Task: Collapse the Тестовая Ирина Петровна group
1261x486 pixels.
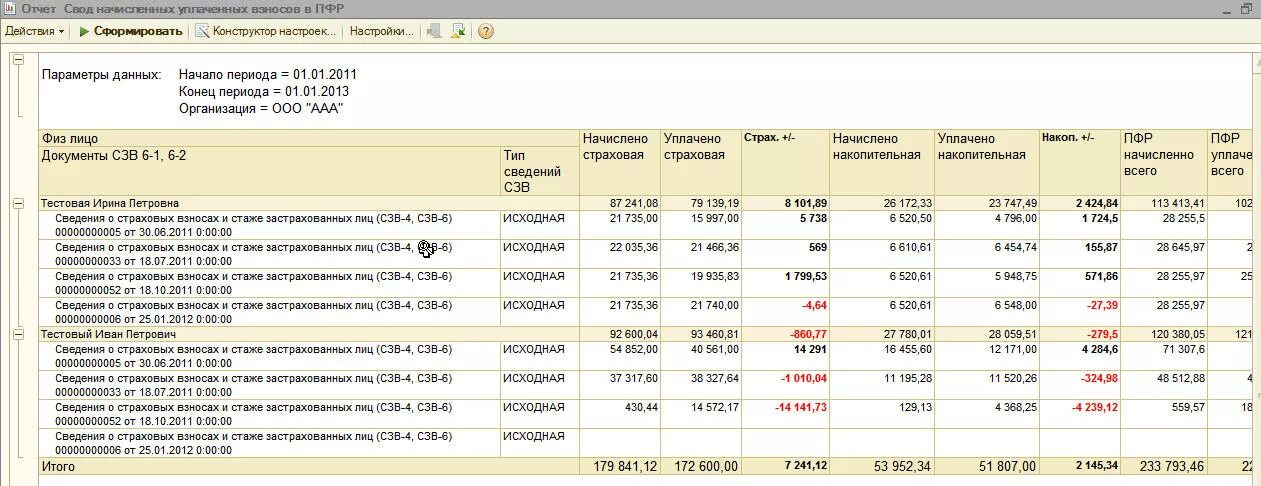Action: [17, 203]
